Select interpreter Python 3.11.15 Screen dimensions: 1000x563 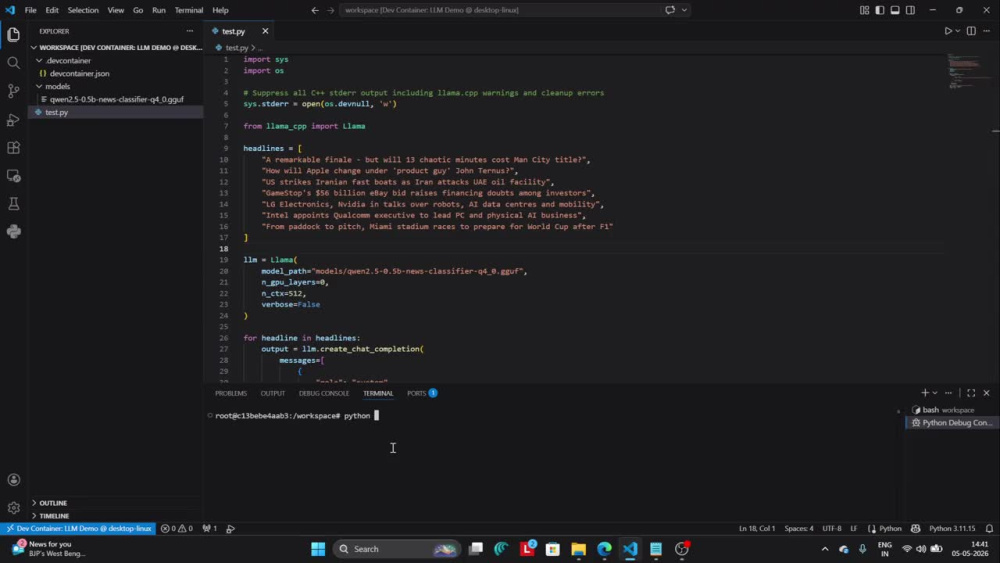[x=952, y=529]
